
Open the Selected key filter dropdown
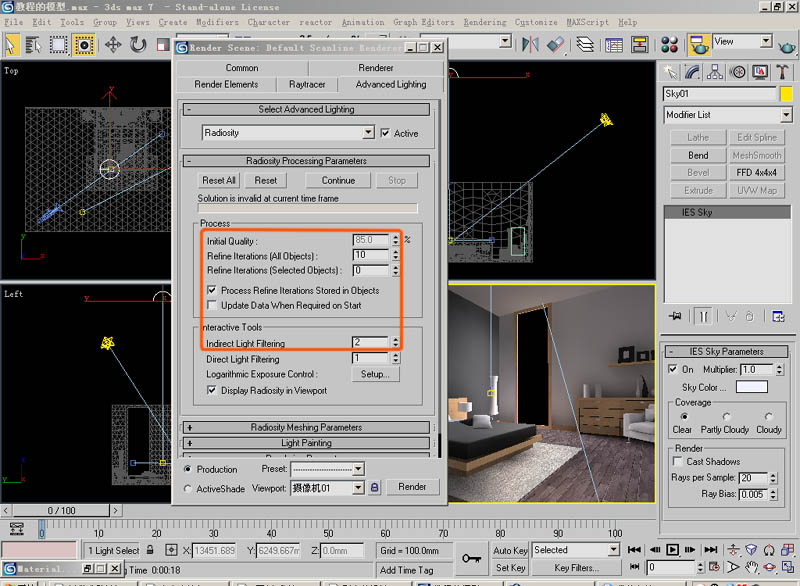point(614,549)
